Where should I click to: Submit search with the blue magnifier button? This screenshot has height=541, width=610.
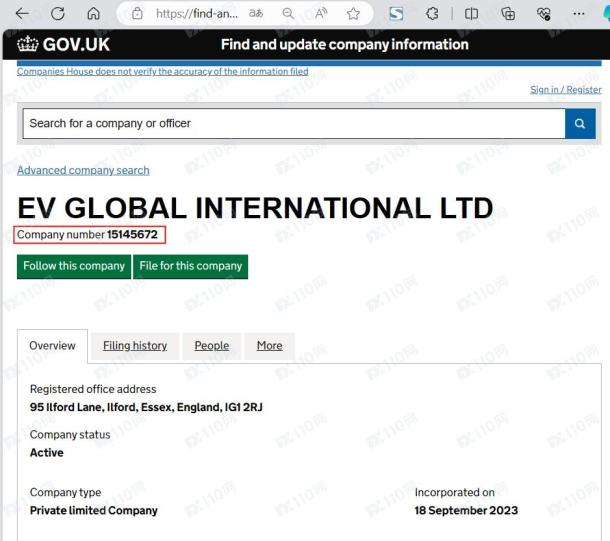[580, 124]
